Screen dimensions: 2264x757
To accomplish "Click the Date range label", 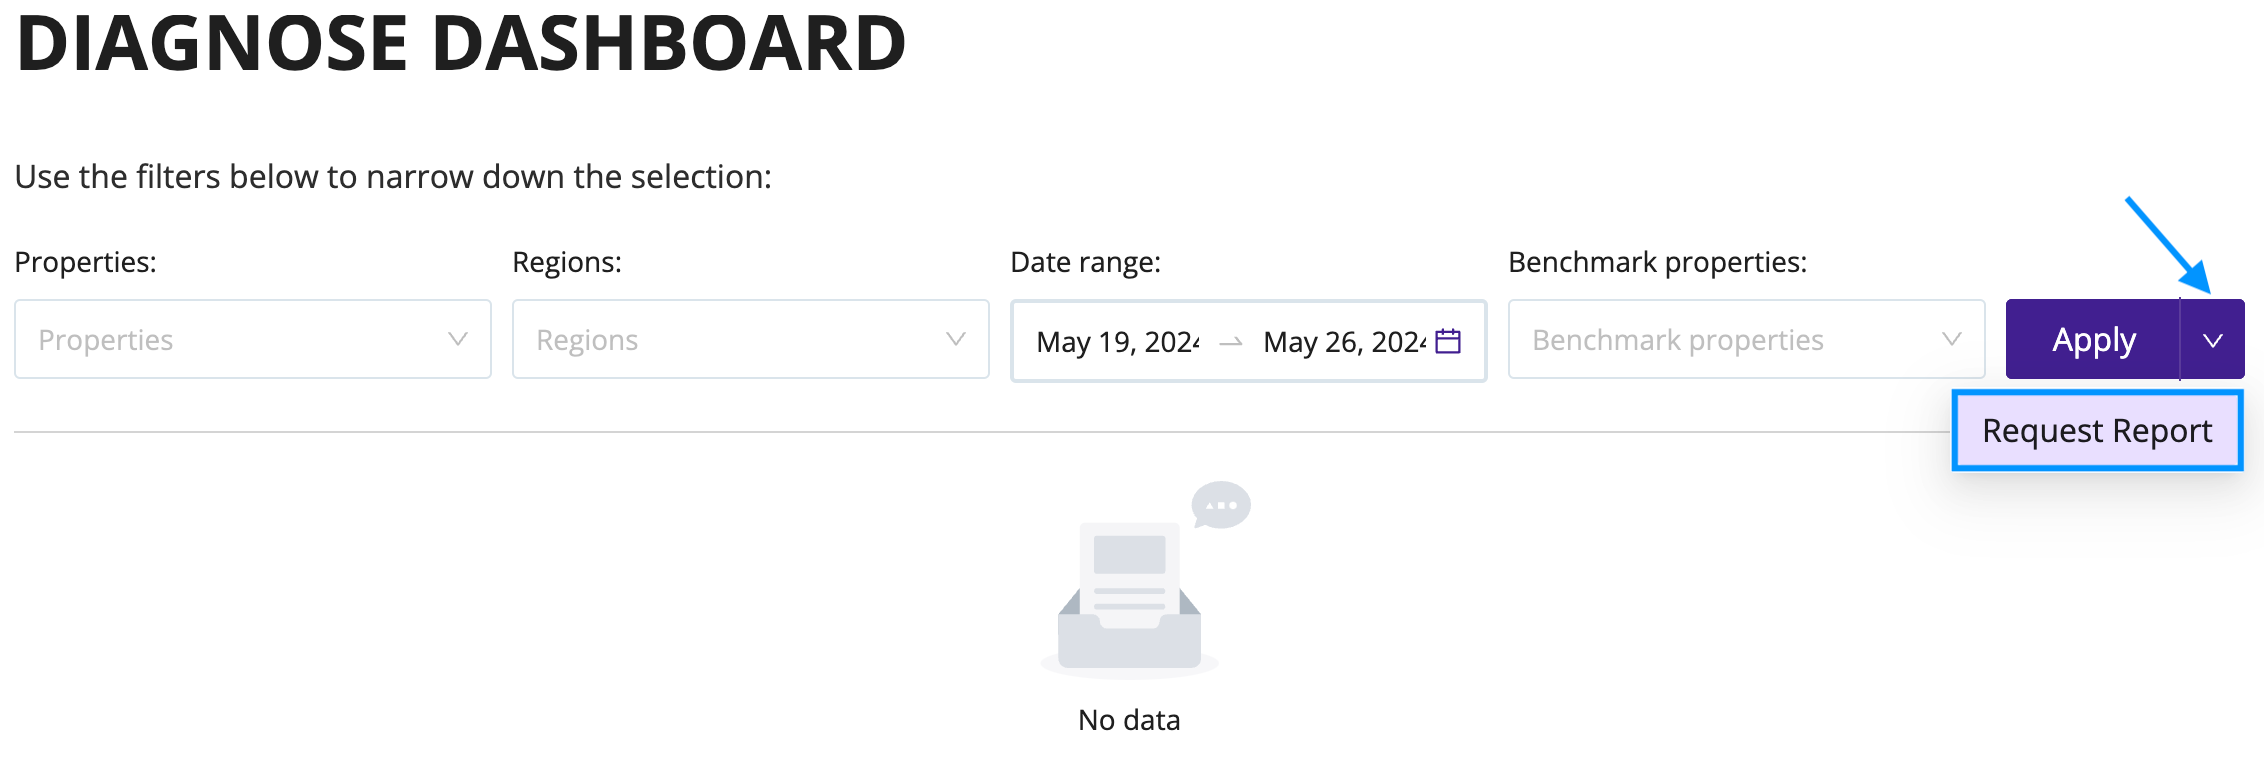I will click(1086, 262).
